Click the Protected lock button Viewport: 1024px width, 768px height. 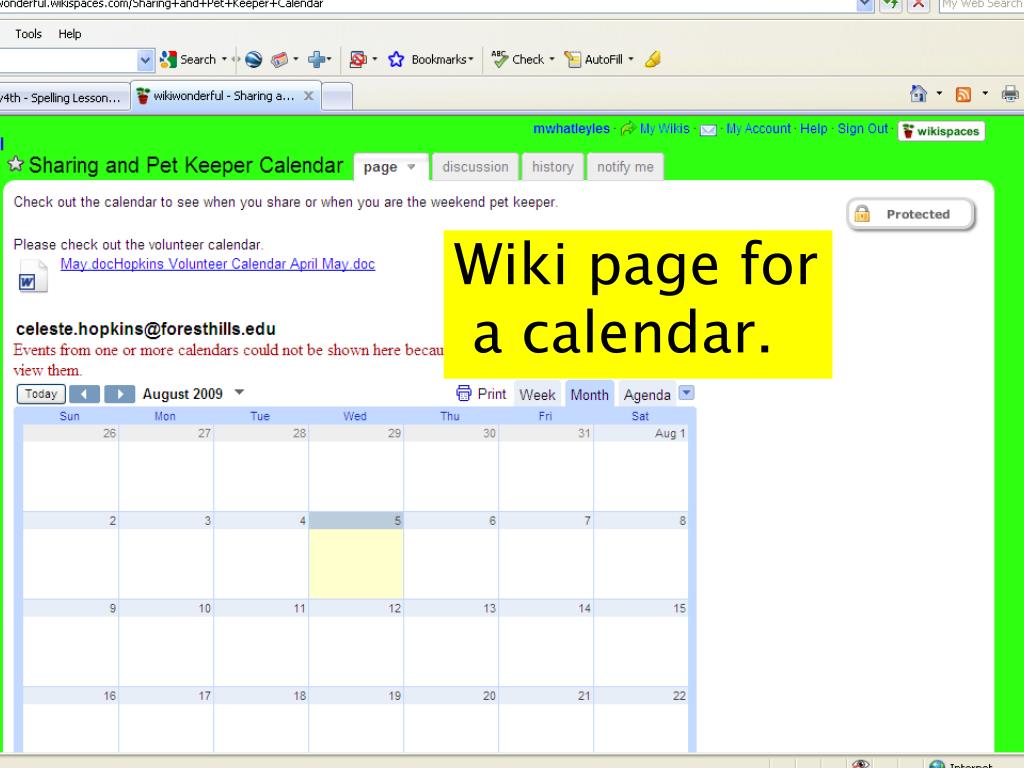[x=910, y=214]
